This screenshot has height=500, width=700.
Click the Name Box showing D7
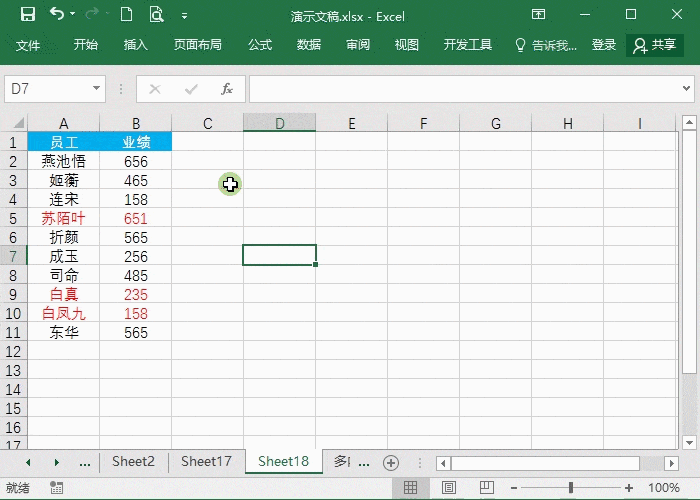(x=47, y=89)
